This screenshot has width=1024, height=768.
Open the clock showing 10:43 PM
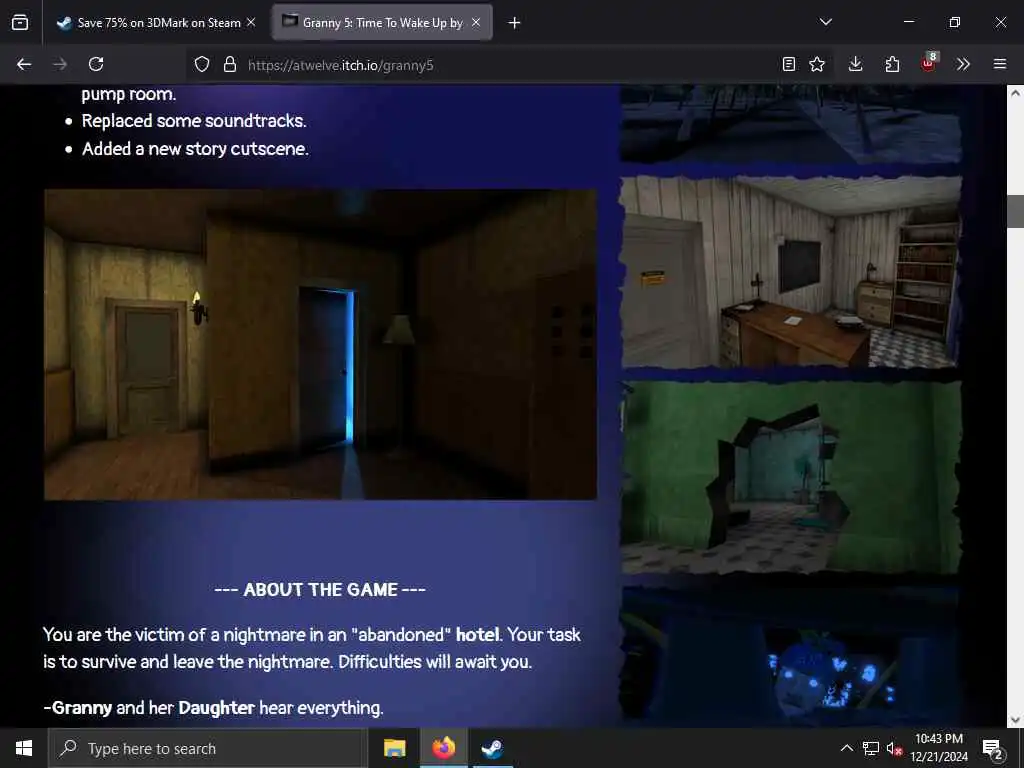pyautogui.click(x=939, y=748)
